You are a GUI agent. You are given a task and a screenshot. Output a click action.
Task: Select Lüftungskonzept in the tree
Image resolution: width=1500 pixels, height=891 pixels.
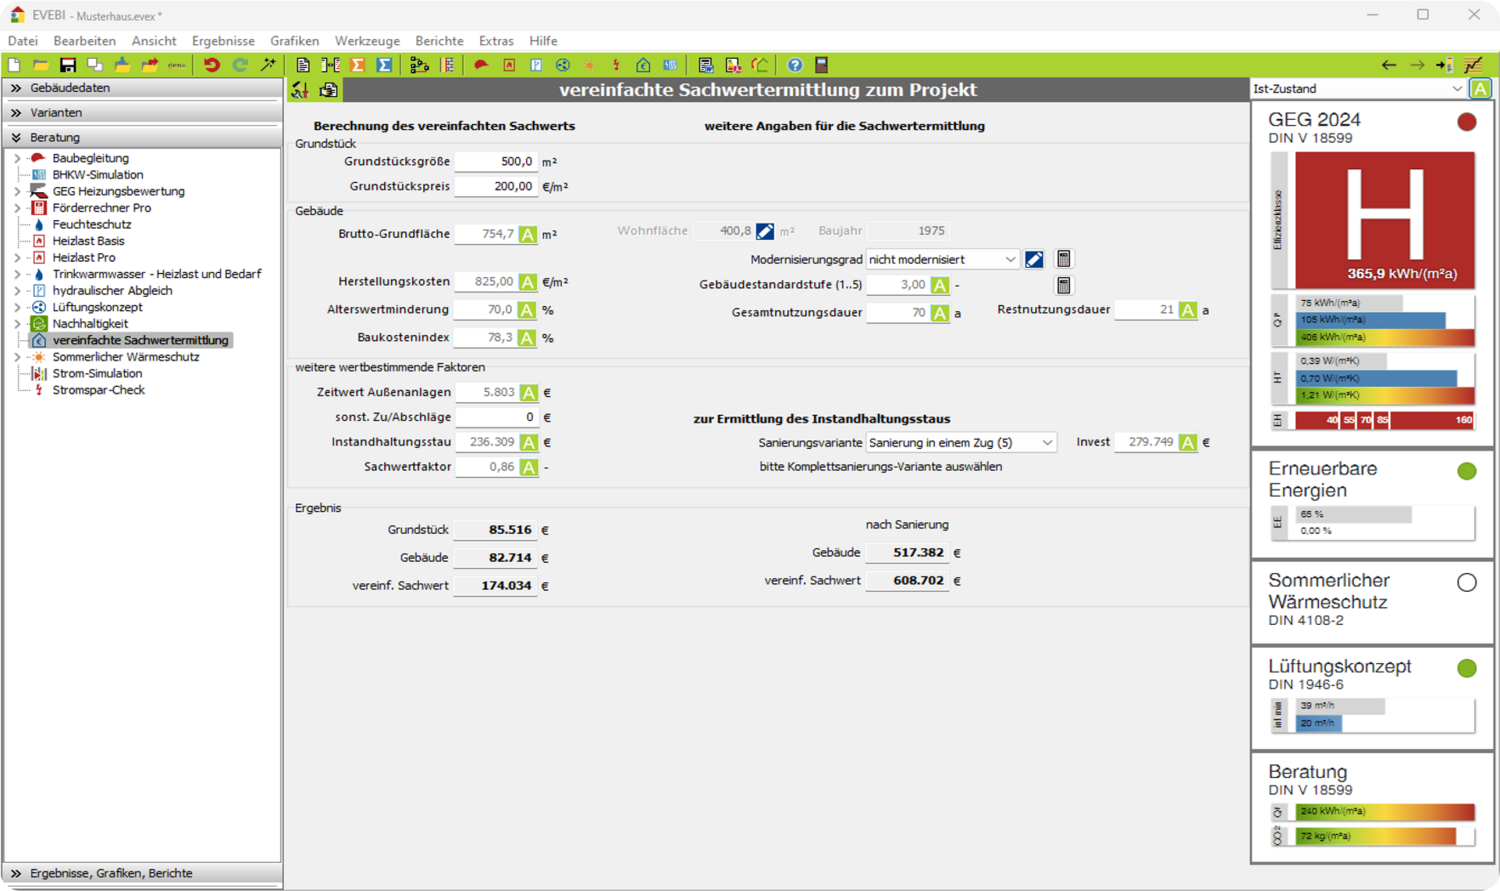tap(97, 307)
